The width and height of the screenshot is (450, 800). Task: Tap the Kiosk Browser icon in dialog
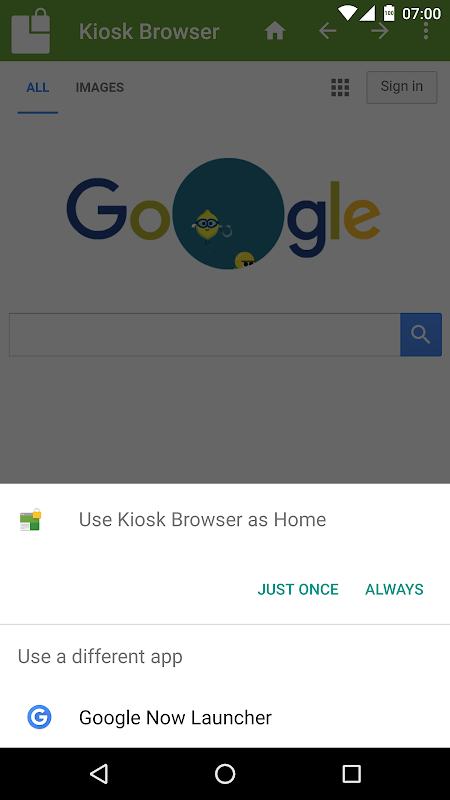(x=31, y=520)
